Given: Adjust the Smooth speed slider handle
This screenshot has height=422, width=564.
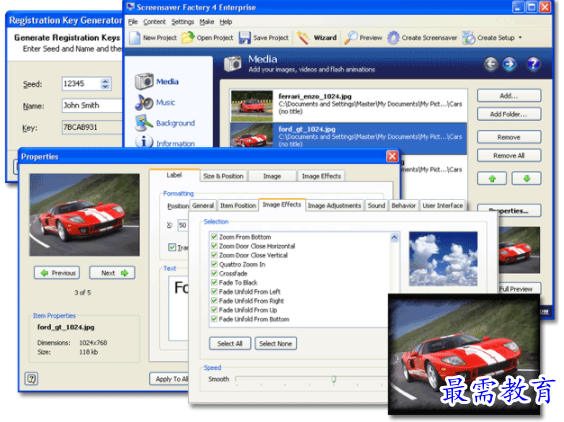Looking at the screenshot, I should click(x=334, y=379).
